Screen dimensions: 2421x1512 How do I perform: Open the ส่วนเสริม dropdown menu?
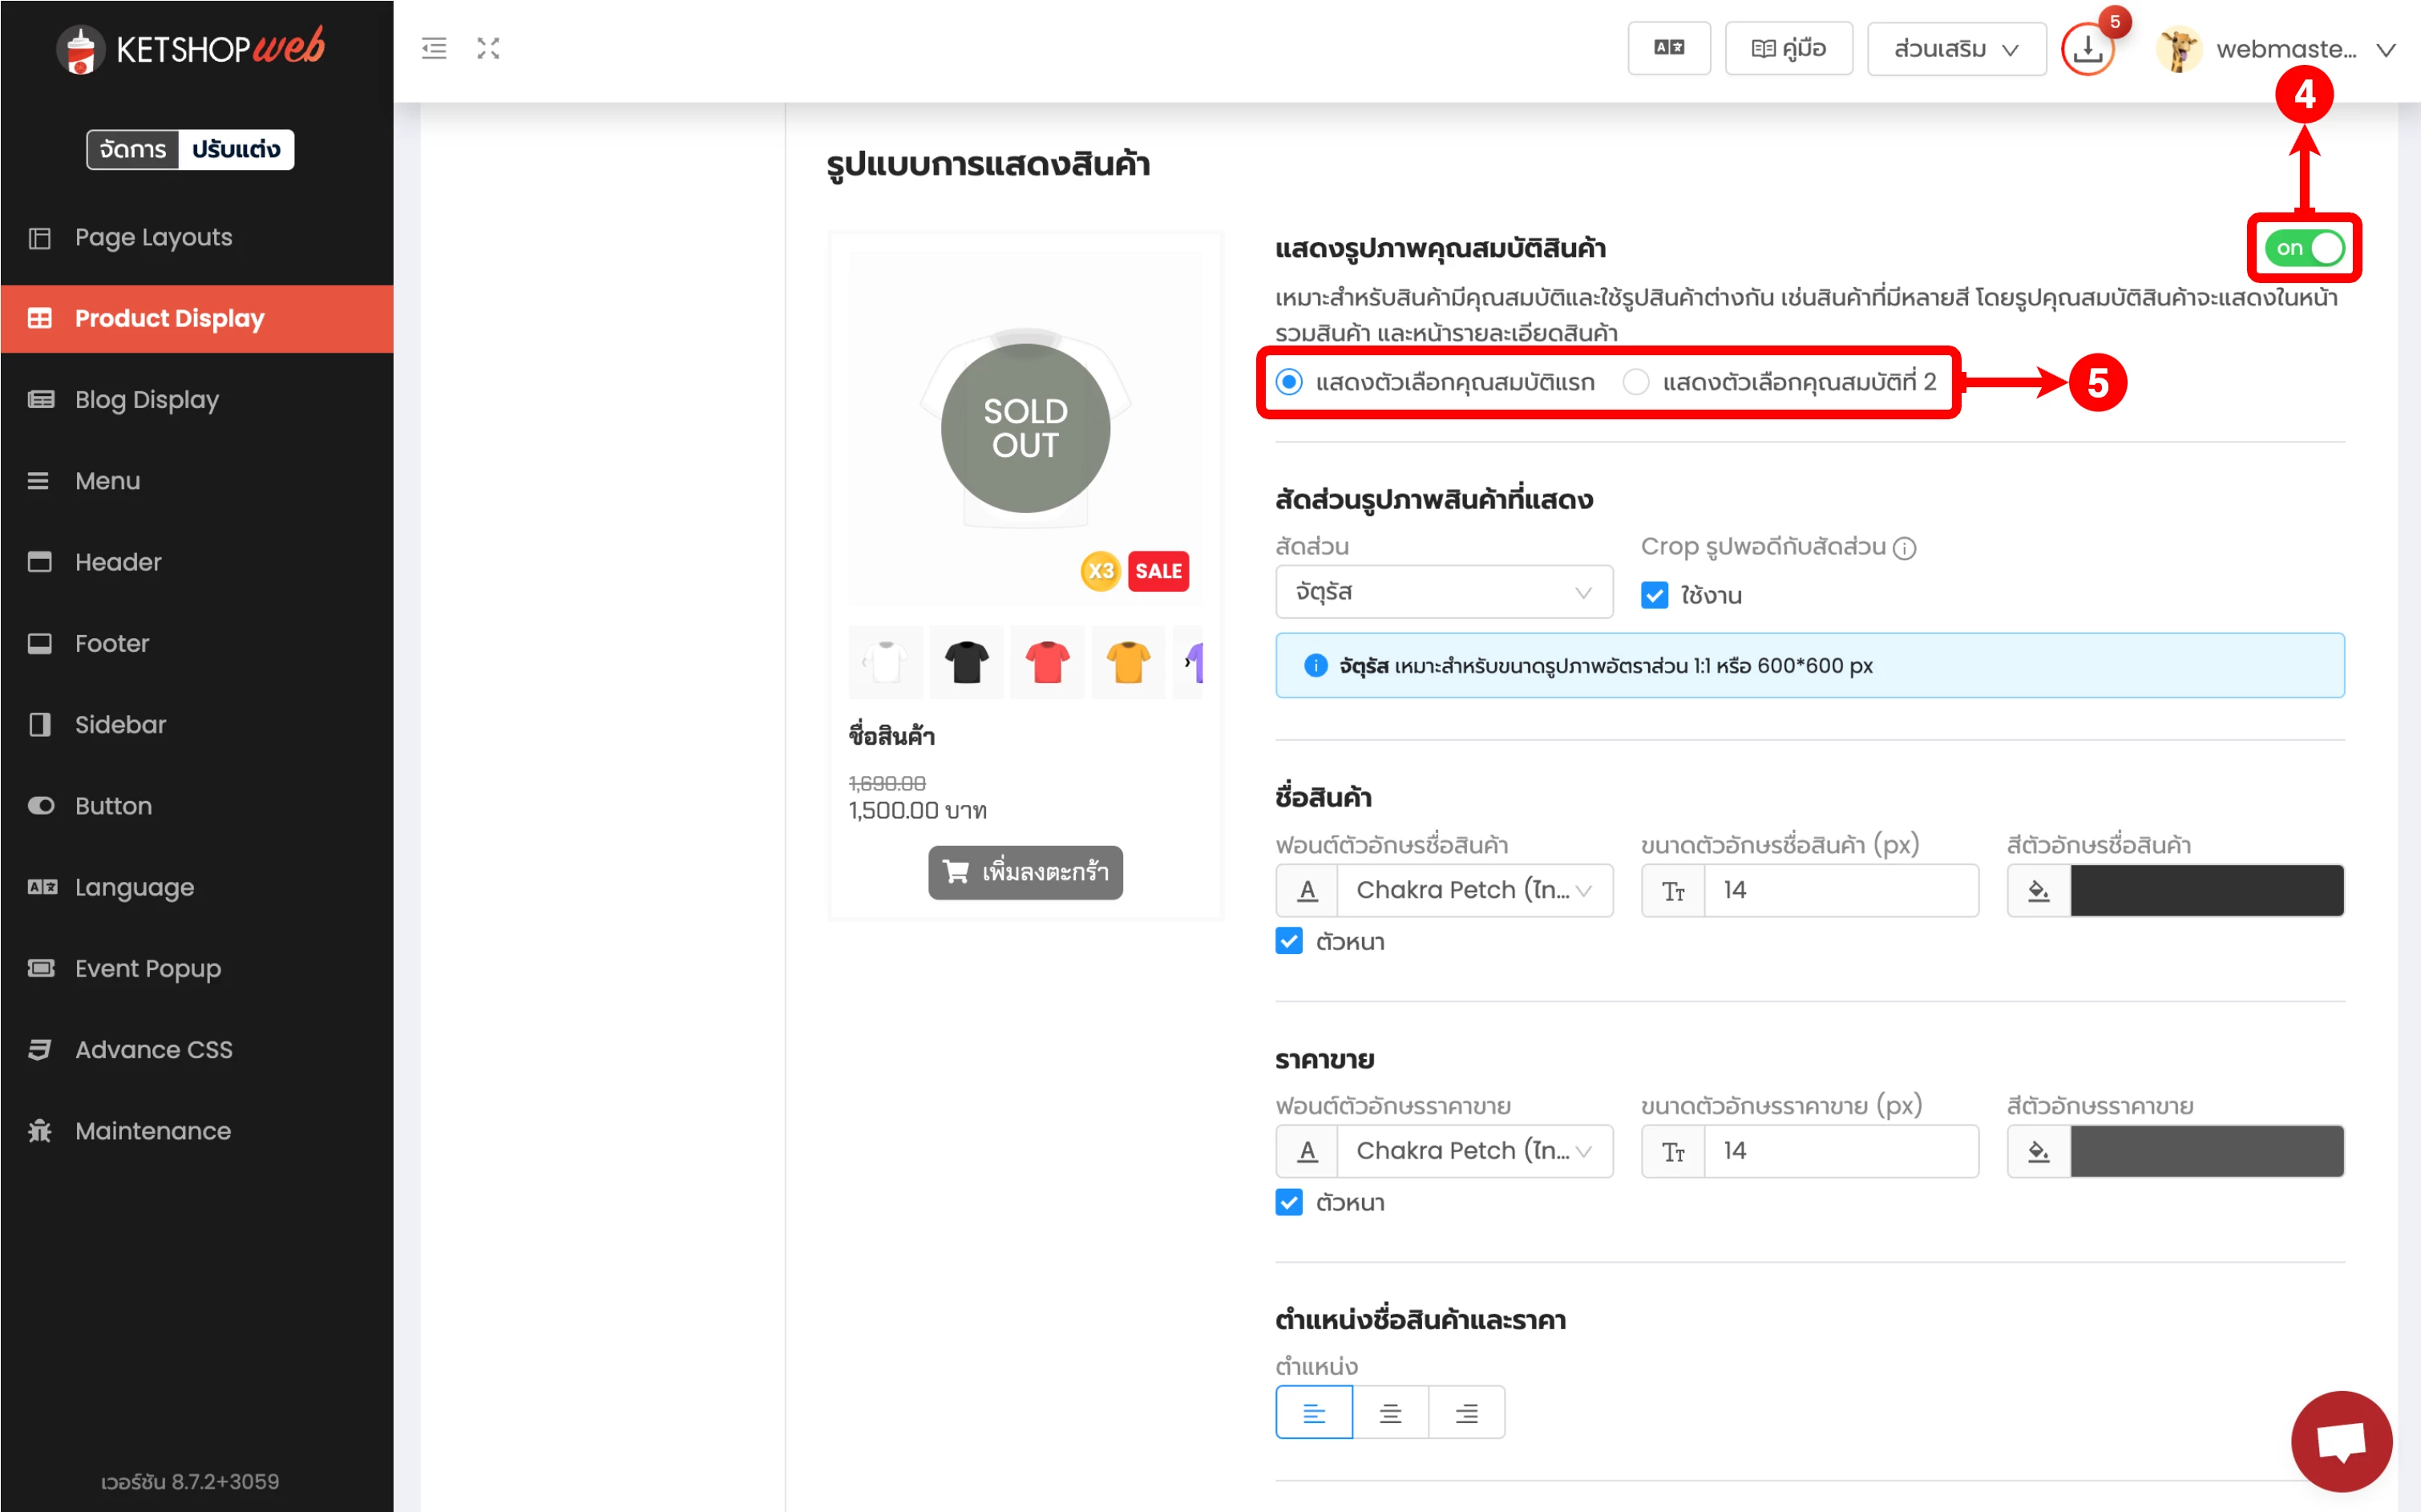click(1955, 49)
